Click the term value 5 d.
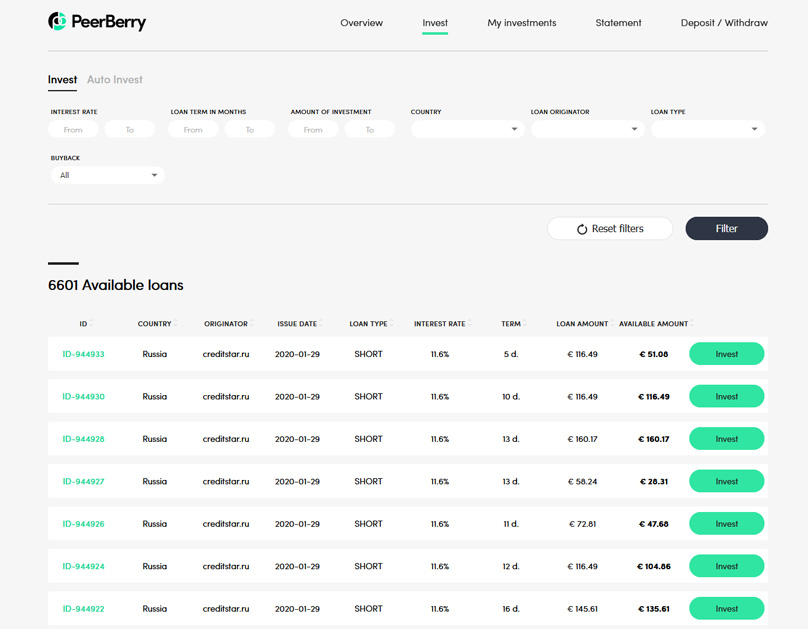The image size is (808, 629). pyautogui.click(x=511, y=354)
